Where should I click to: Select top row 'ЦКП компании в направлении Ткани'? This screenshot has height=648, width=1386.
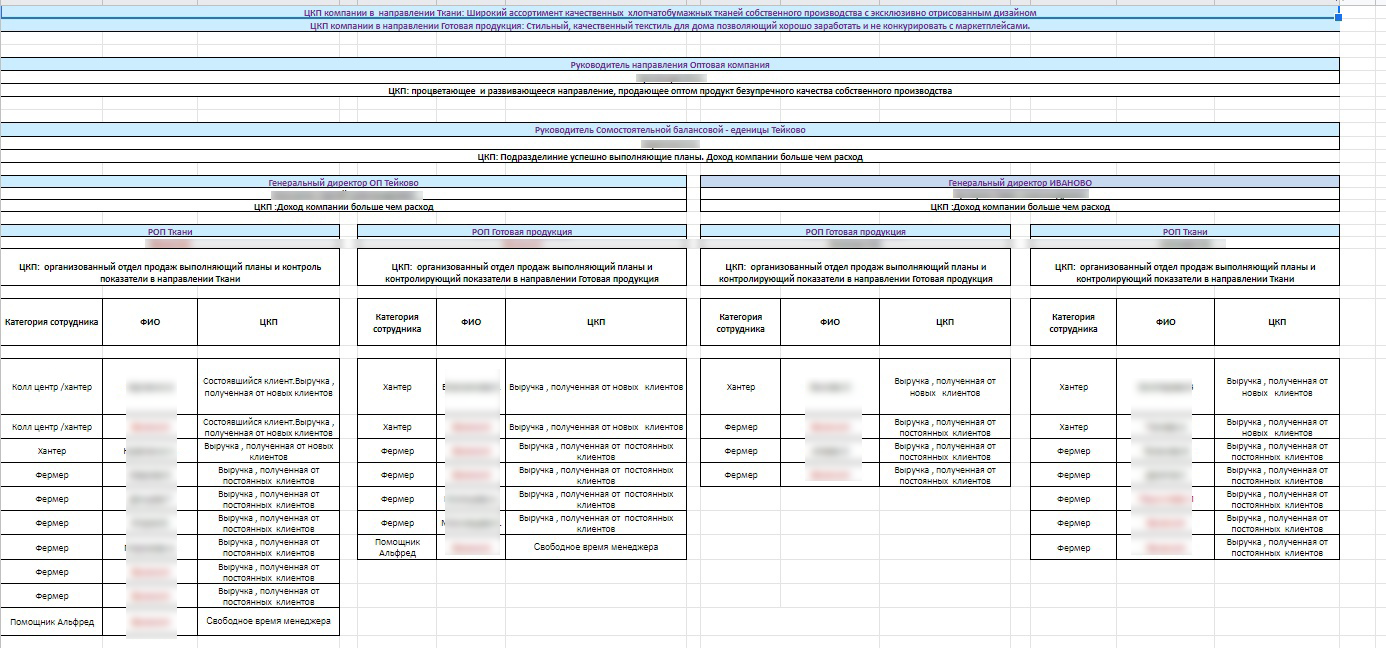click(669, 13)
